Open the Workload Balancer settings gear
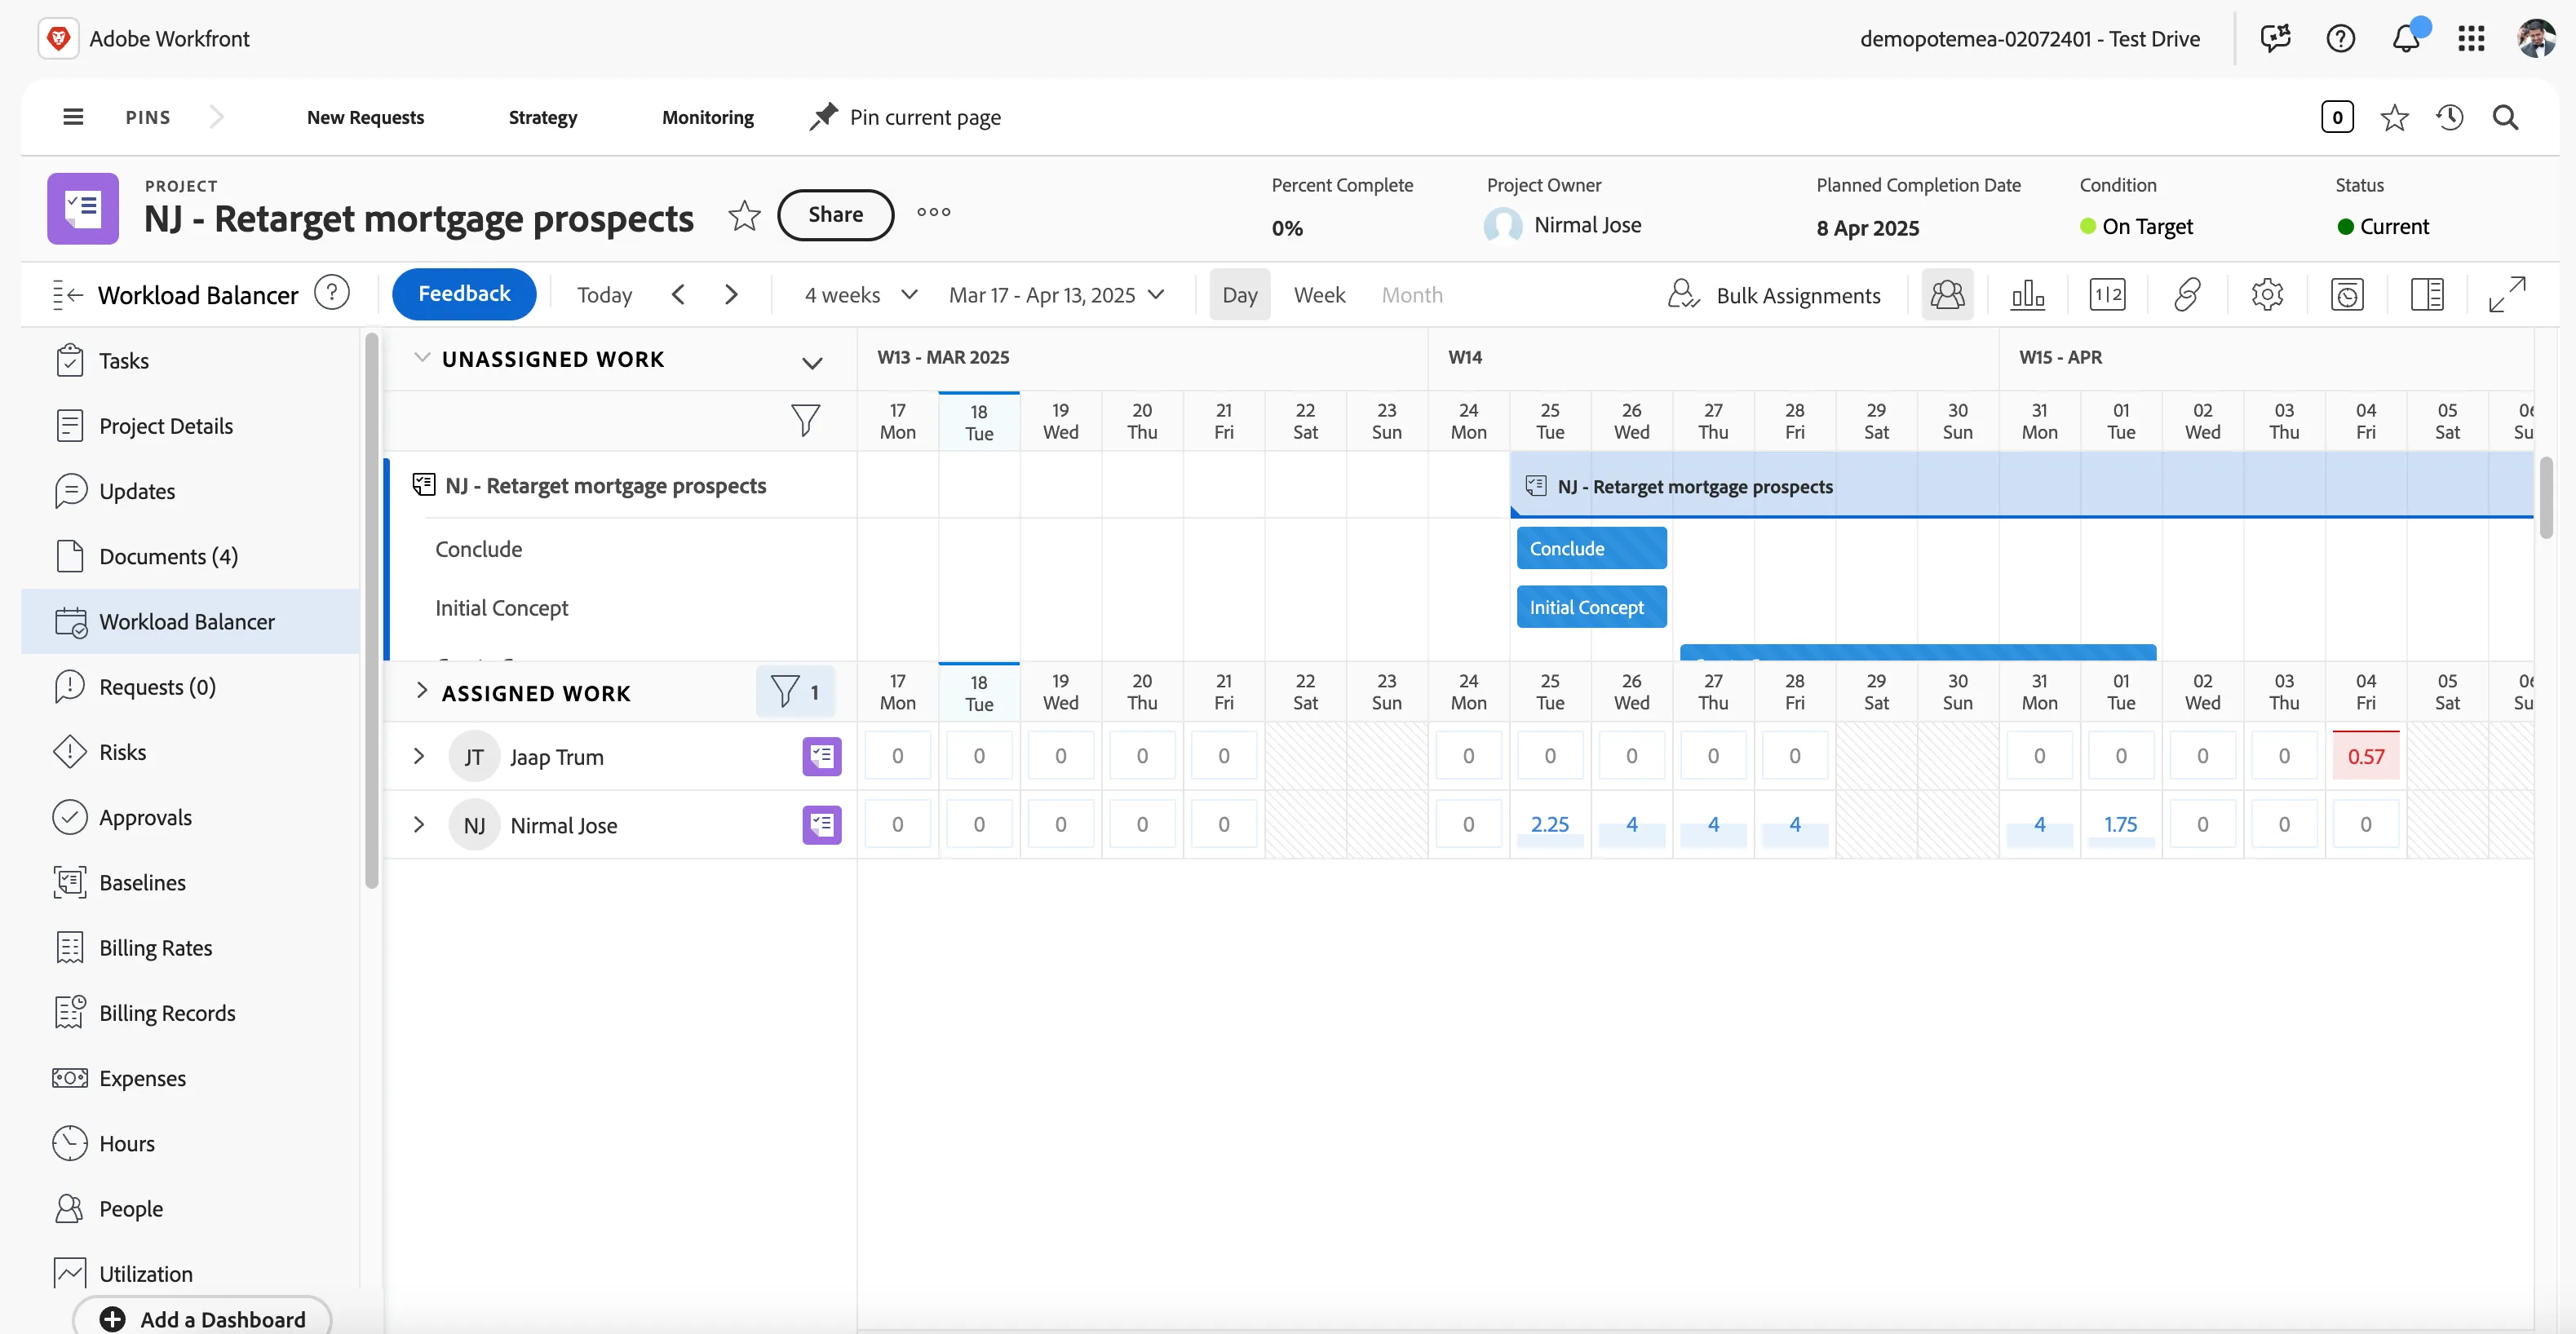This screenshot has width=2576, height=1334. click(2267, 295)
